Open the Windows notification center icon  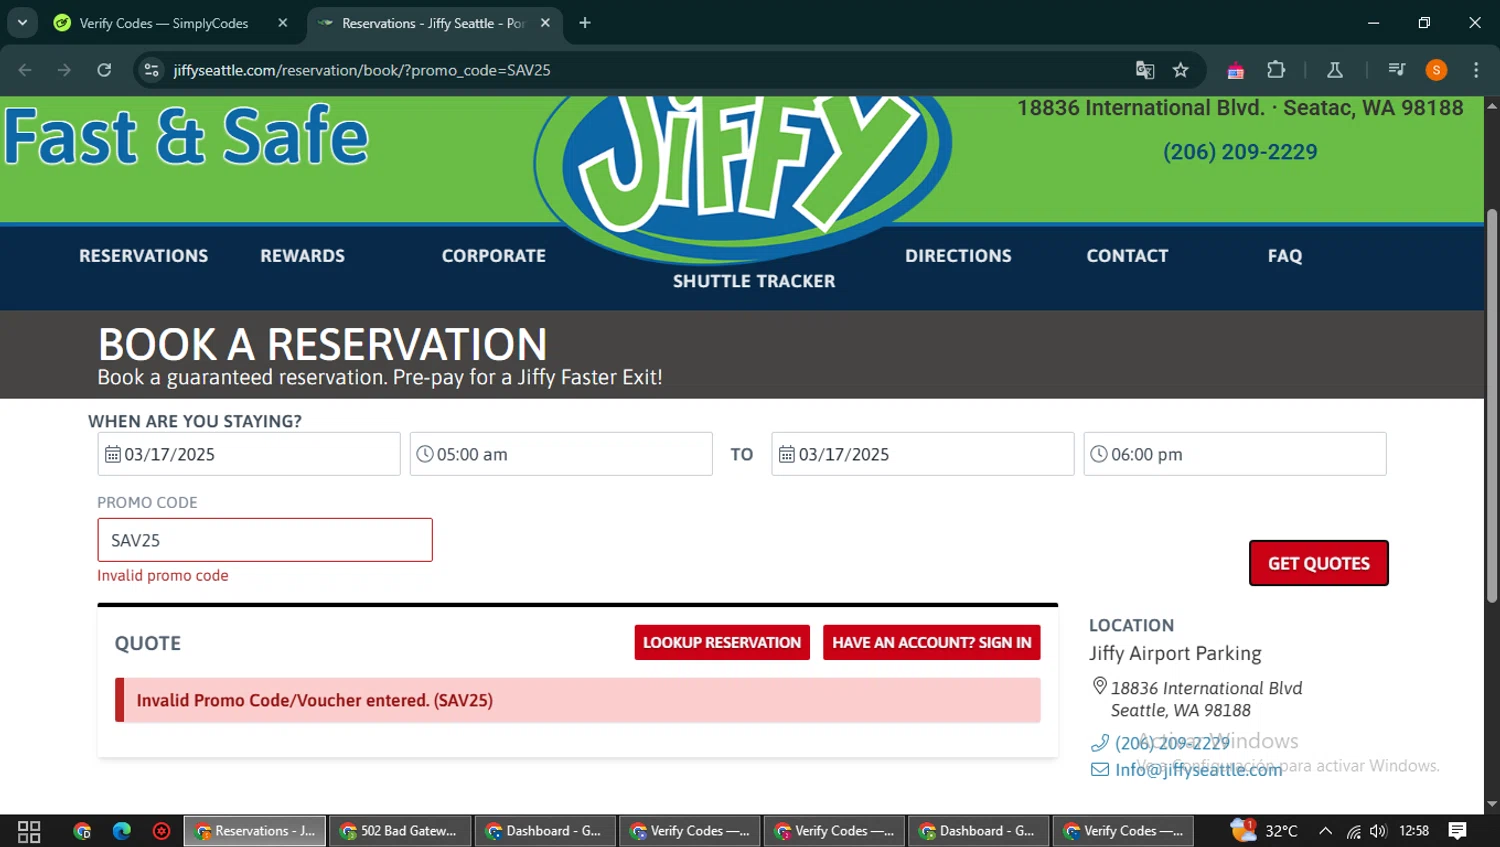point(1458,830)
